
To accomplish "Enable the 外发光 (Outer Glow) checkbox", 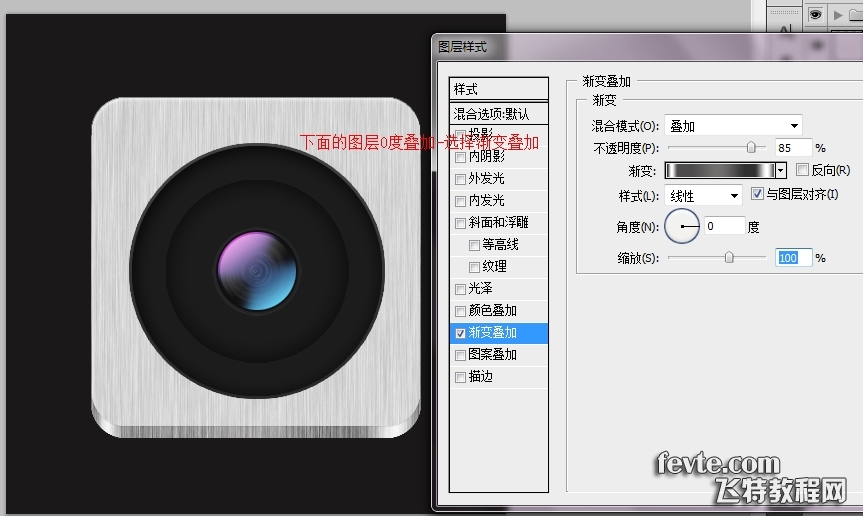I will [x=460, y=179].
